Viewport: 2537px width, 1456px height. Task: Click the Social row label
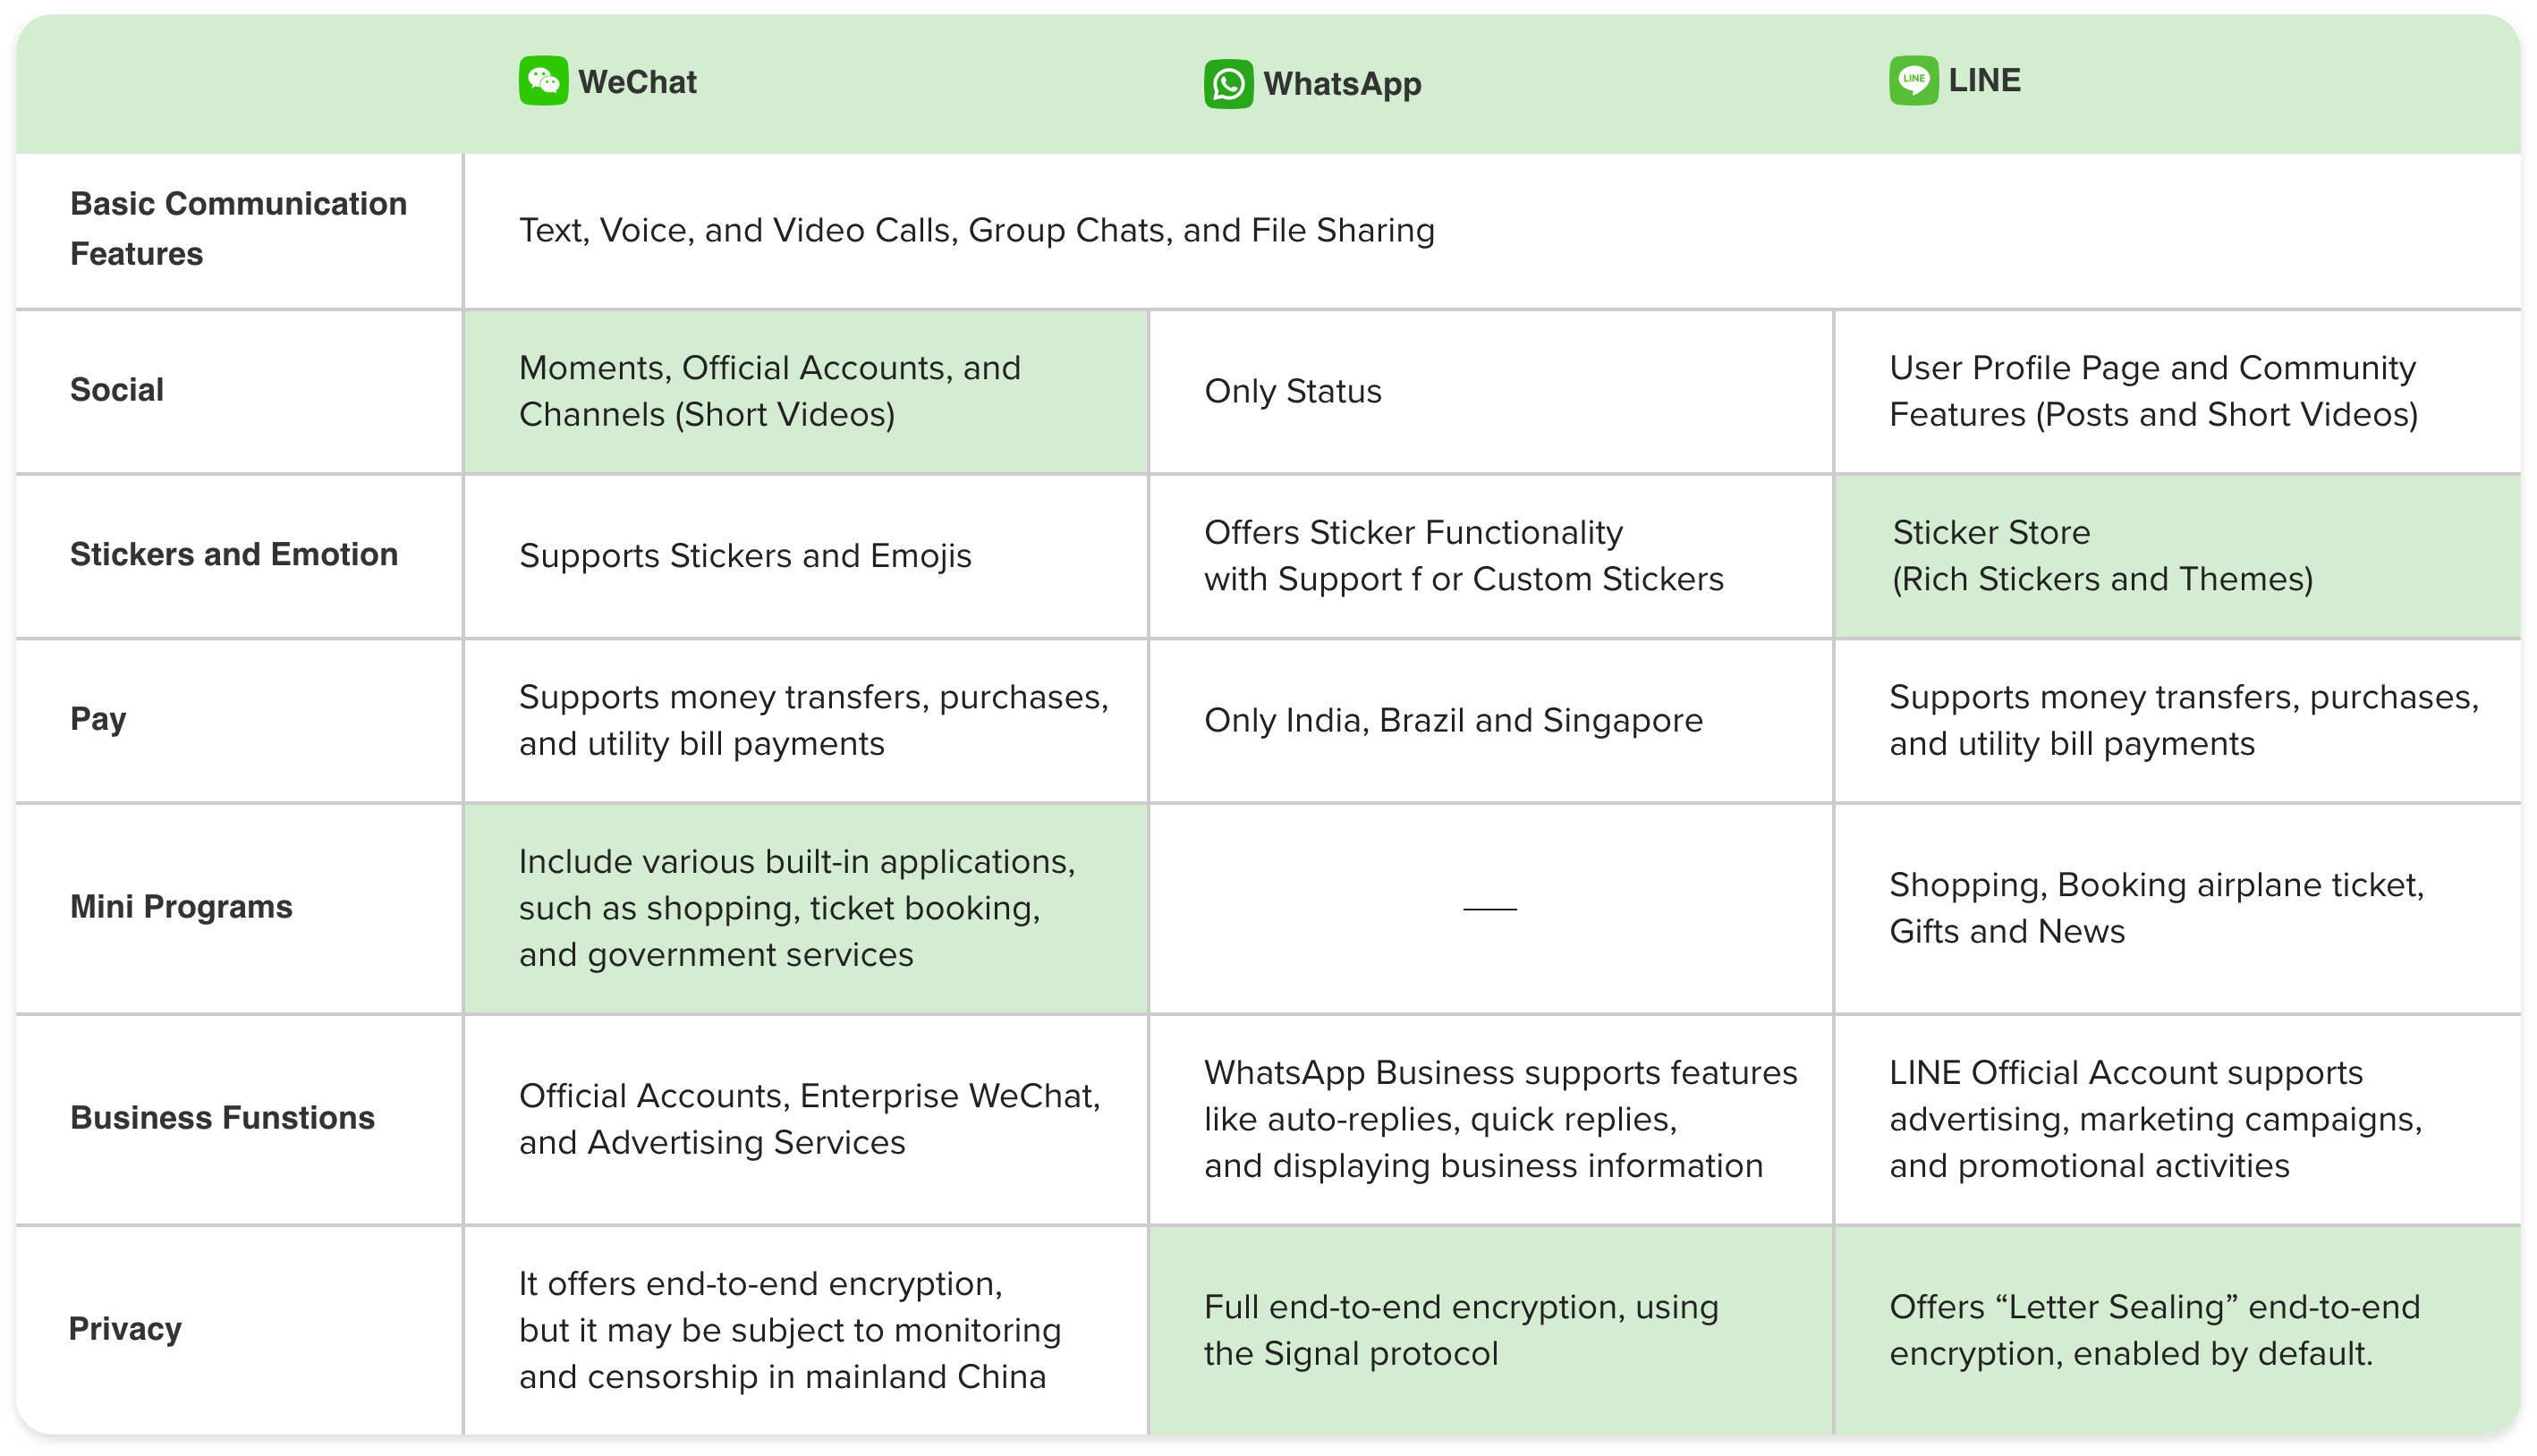pos(117,390)
